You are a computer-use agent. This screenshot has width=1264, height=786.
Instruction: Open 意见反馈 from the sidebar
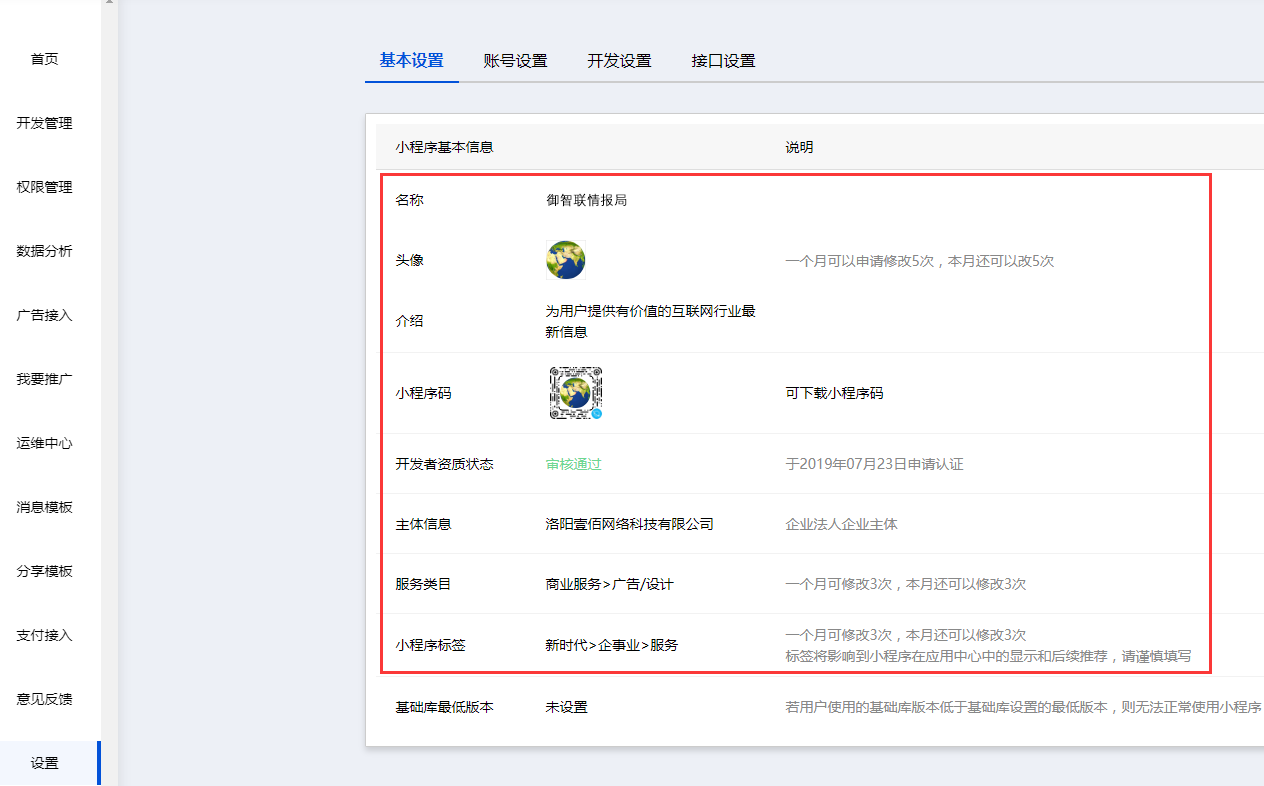44,699
